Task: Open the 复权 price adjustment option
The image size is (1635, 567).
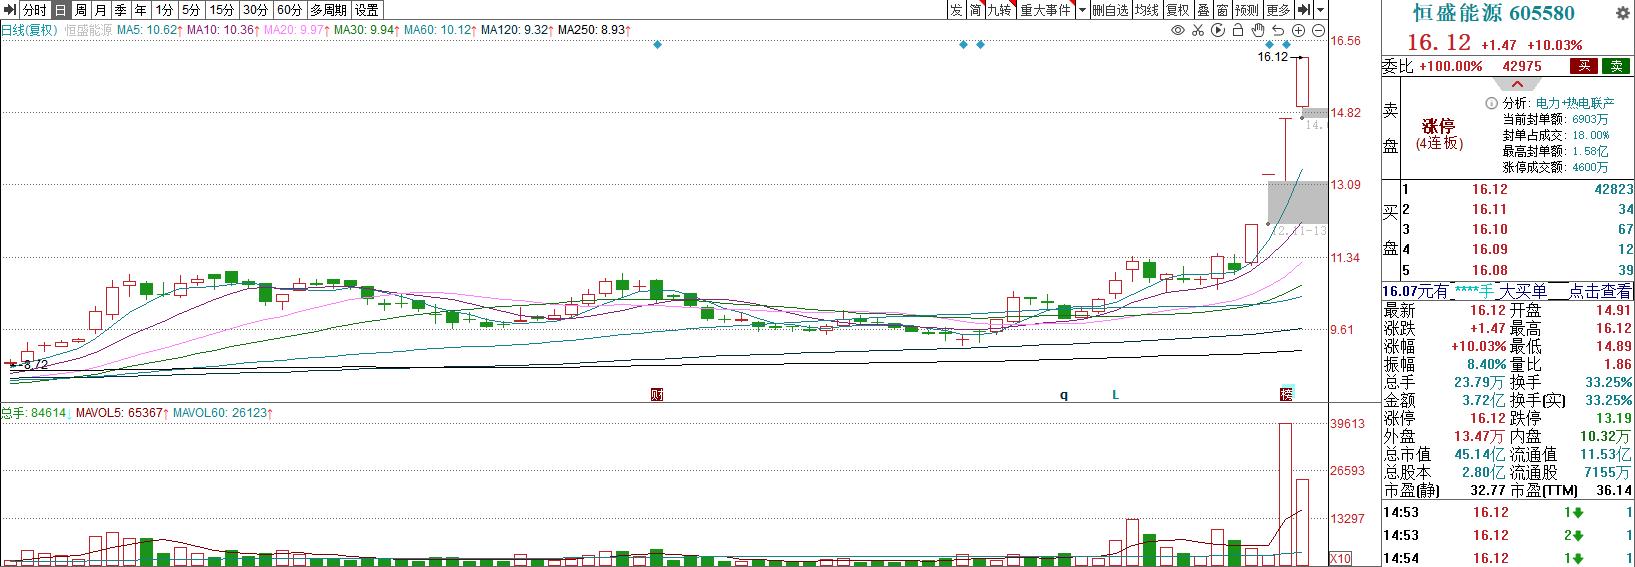Action: (1177, 10)
